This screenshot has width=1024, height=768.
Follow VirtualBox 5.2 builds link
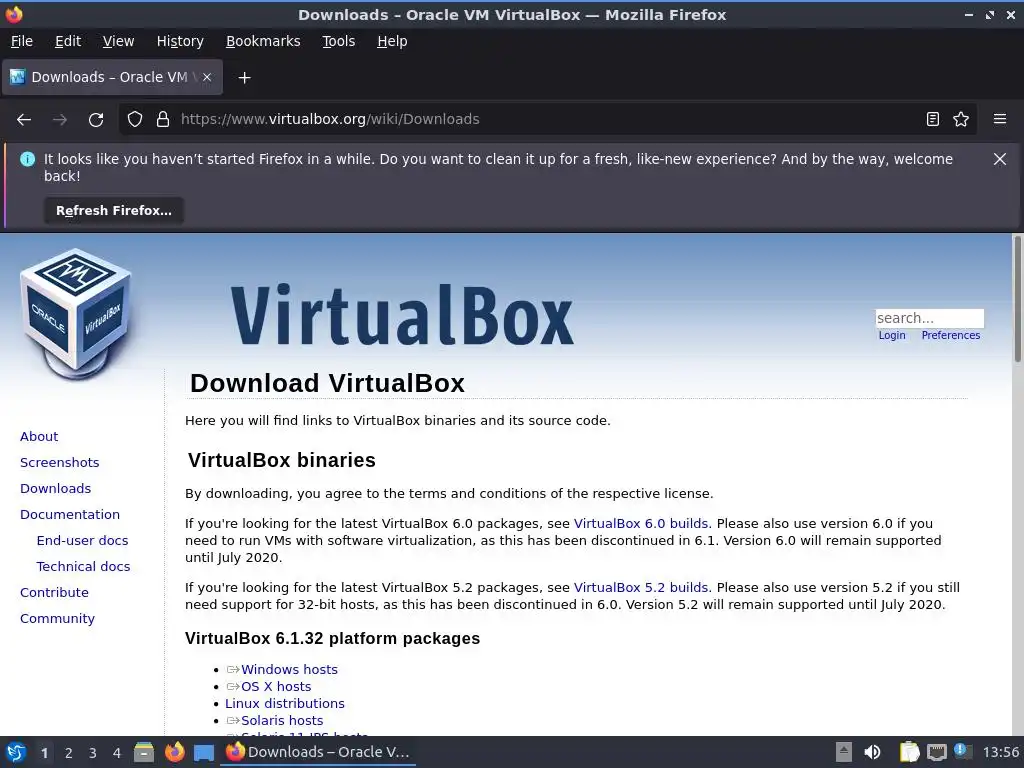tap(643, 588)
